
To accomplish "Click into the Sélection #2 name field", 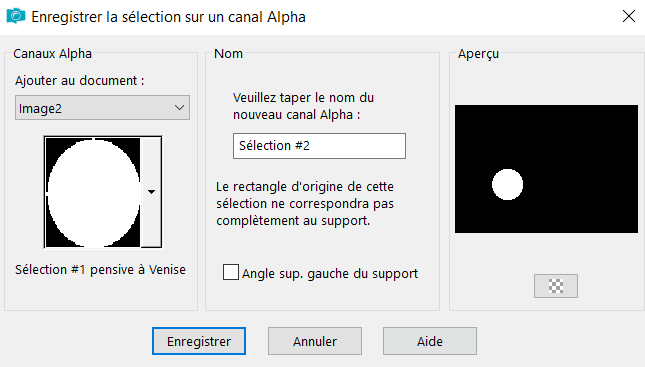I will click(319, 146).
